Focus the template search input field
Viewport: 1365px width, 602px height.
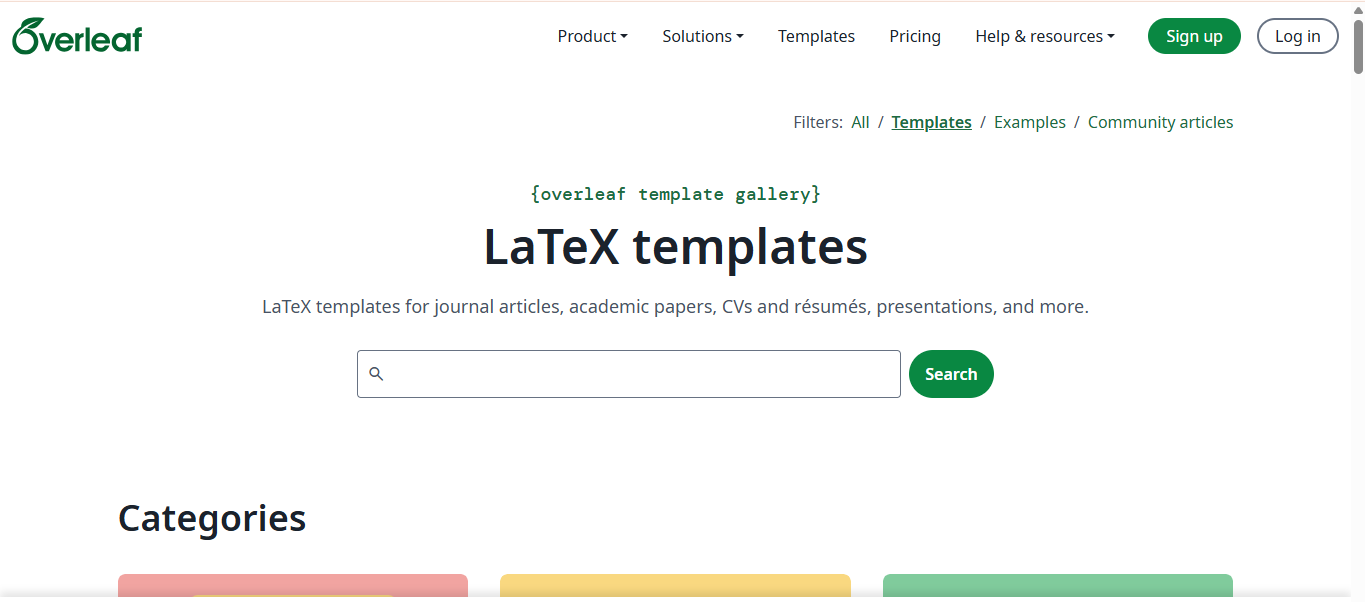629,374
